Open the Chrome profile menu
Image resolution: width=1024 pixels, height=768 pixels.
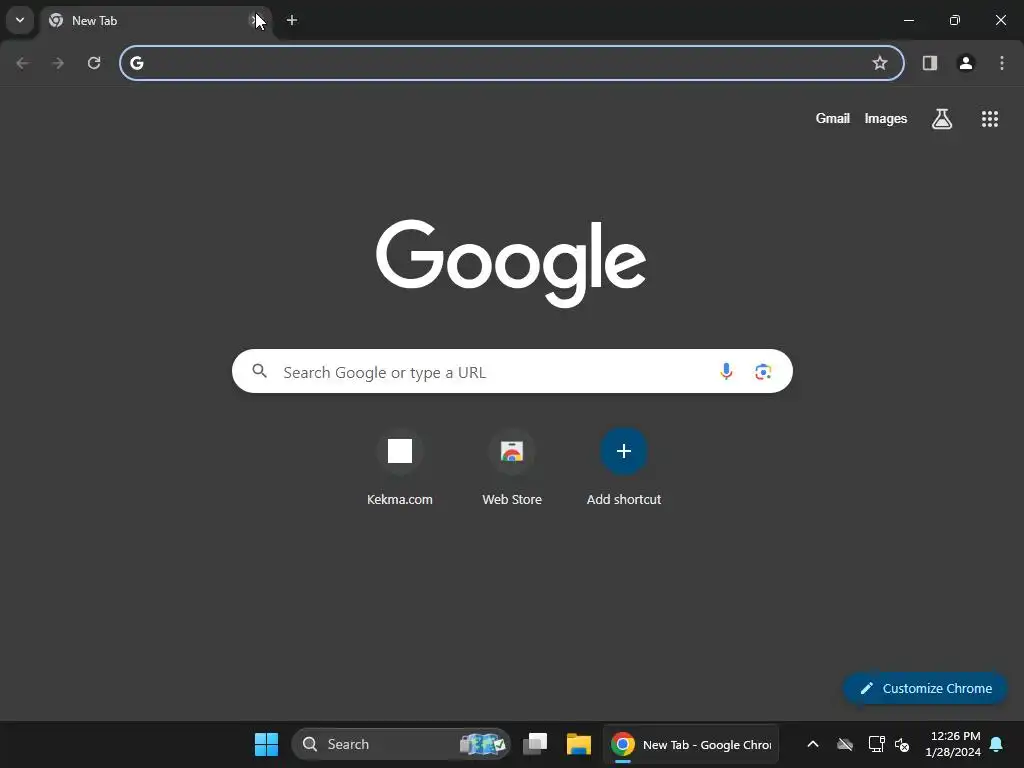coord(966,63)
